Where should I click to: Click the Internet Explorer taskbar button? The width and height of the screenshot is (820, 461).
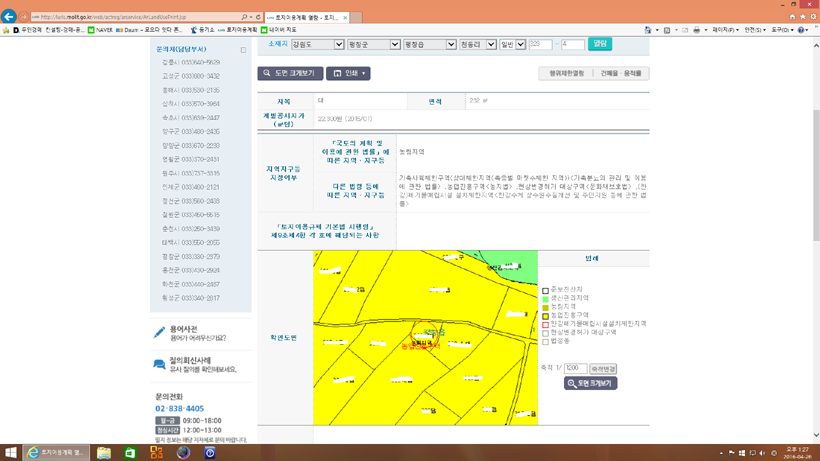point(56,453)
